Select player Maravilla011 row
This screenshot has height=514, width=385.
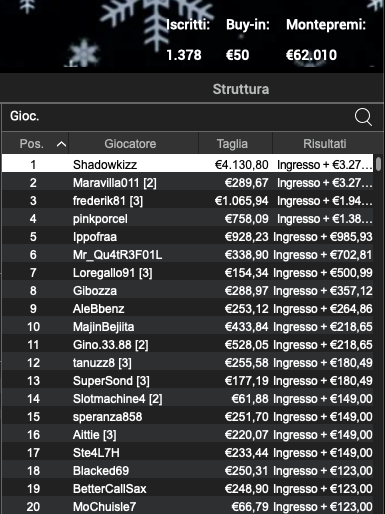[187, 183]
